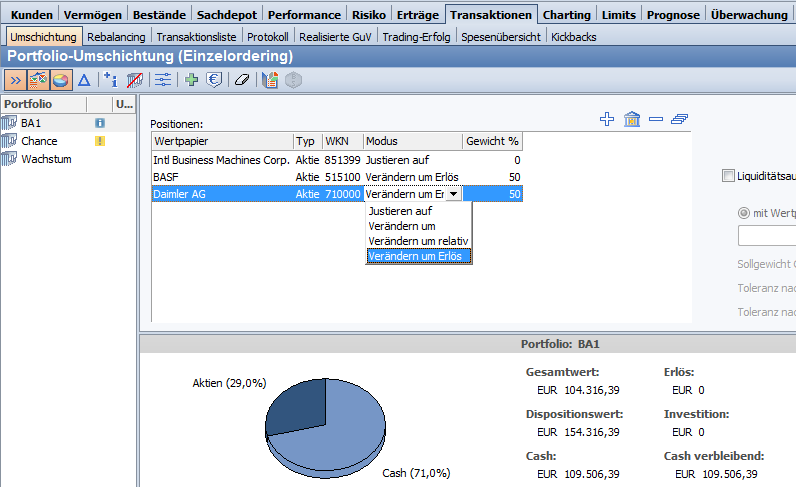The image size is (796, 487).
Task: Add position with blue plus icon
Action: click(x=607, y=120)
